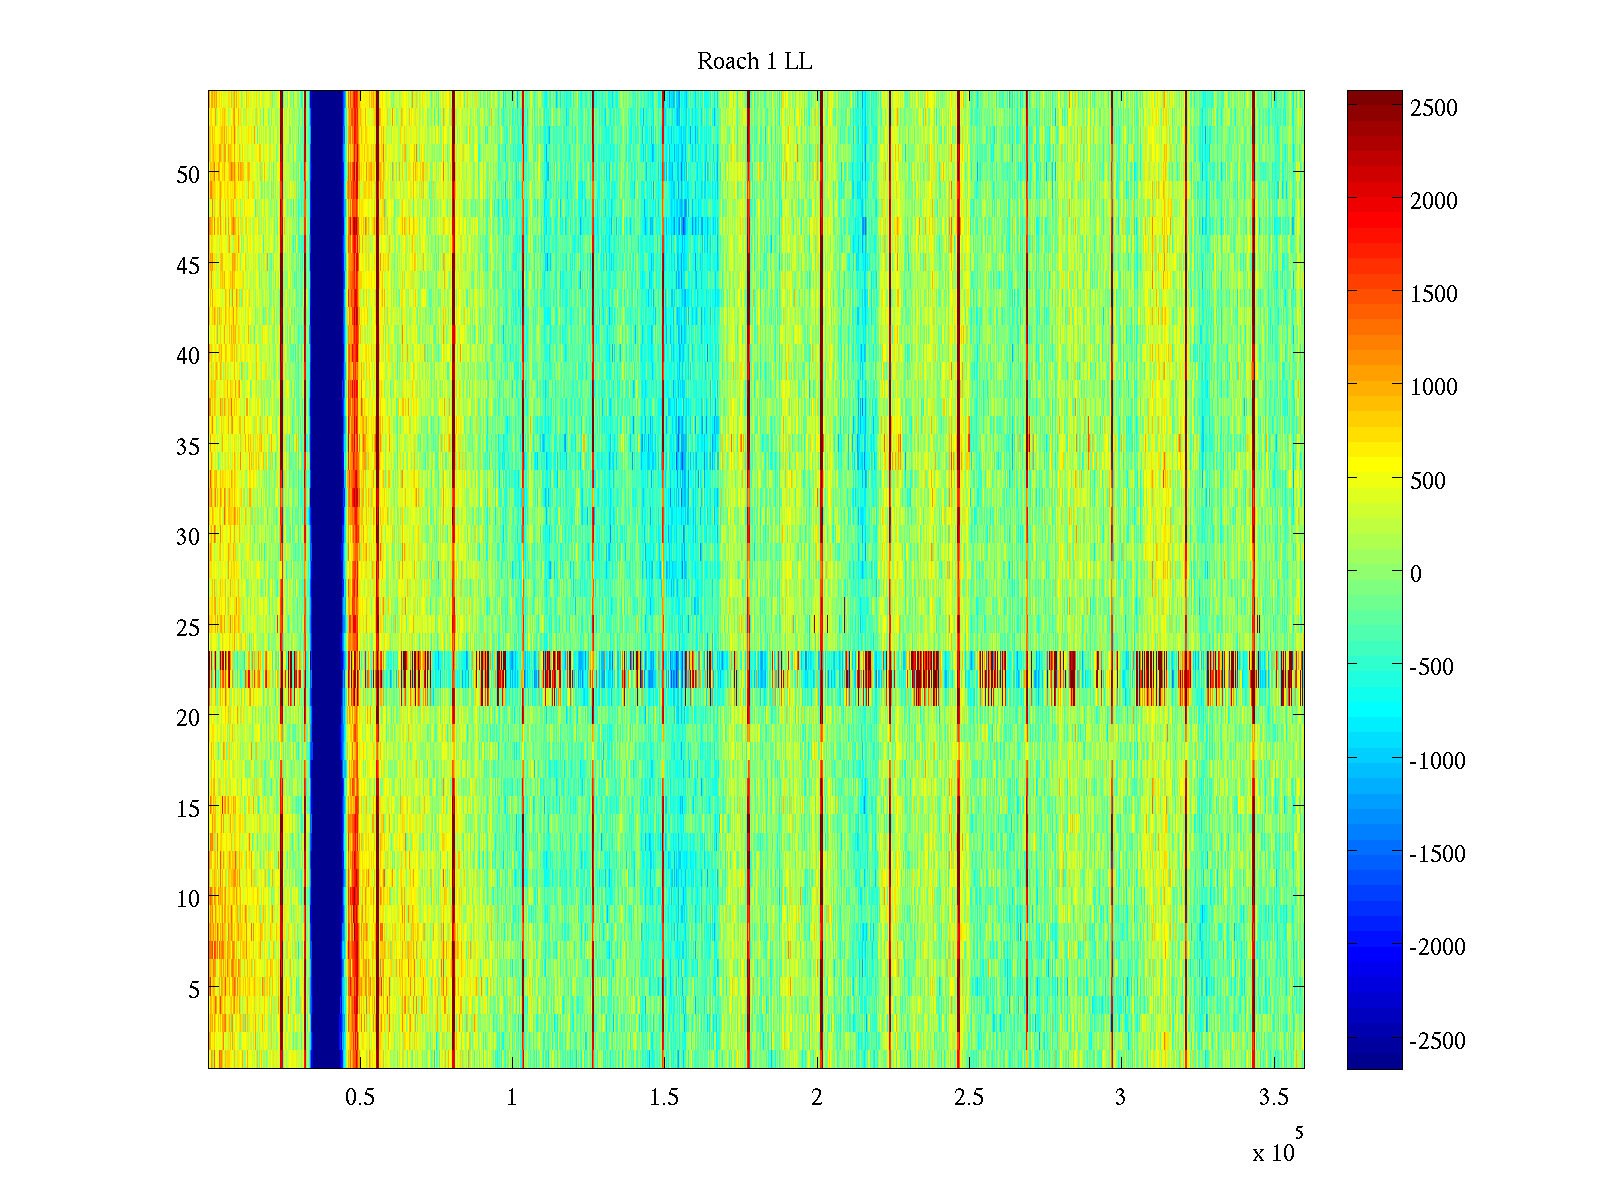Viewport: 1600px width, 1200px height.
Task: Click the colorbar tick label -2500
Action: click(1437, 1041)
